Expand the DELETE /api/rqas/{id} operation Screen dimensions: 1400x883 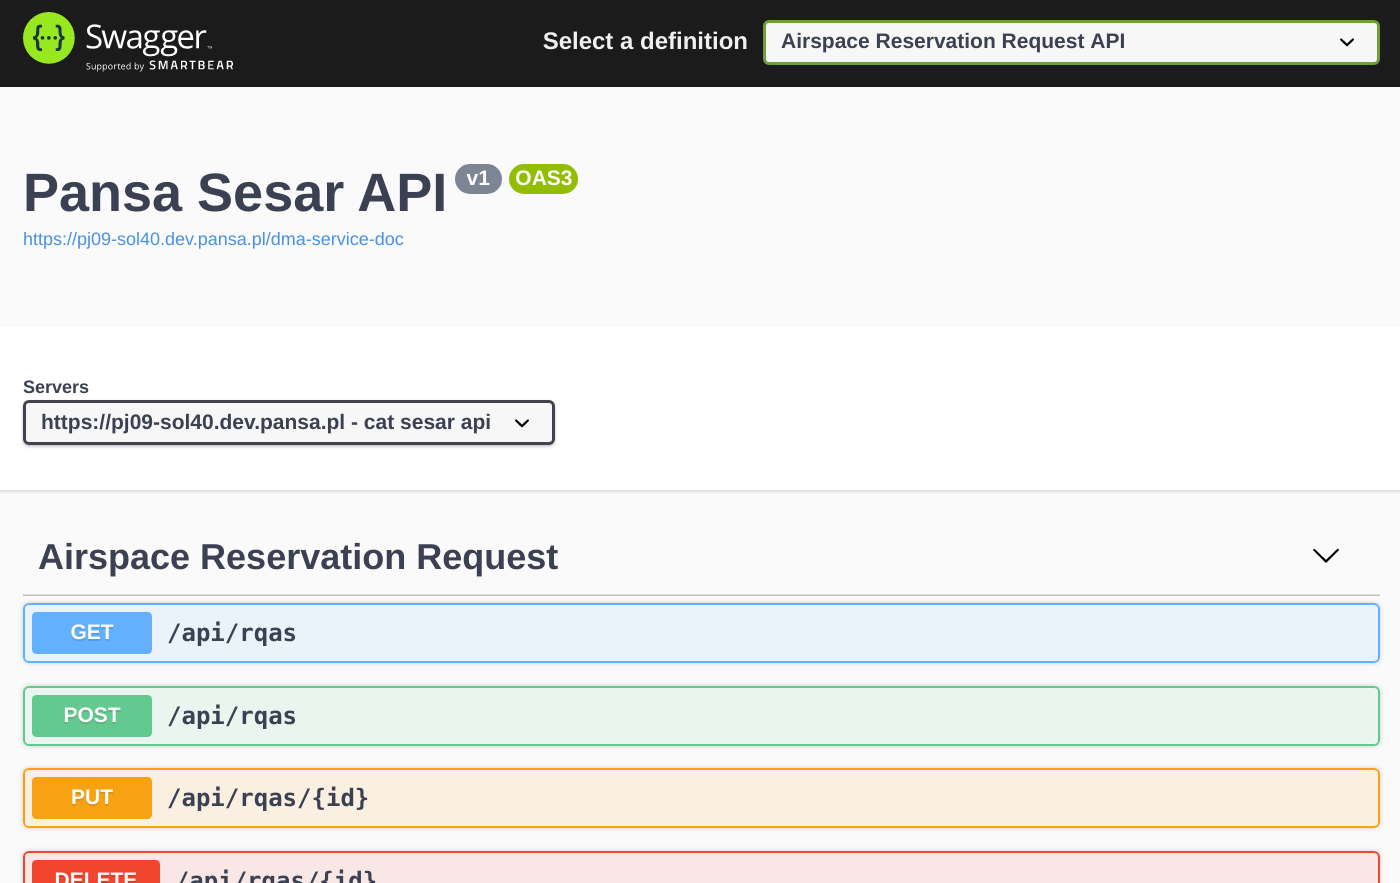(701, 868)
